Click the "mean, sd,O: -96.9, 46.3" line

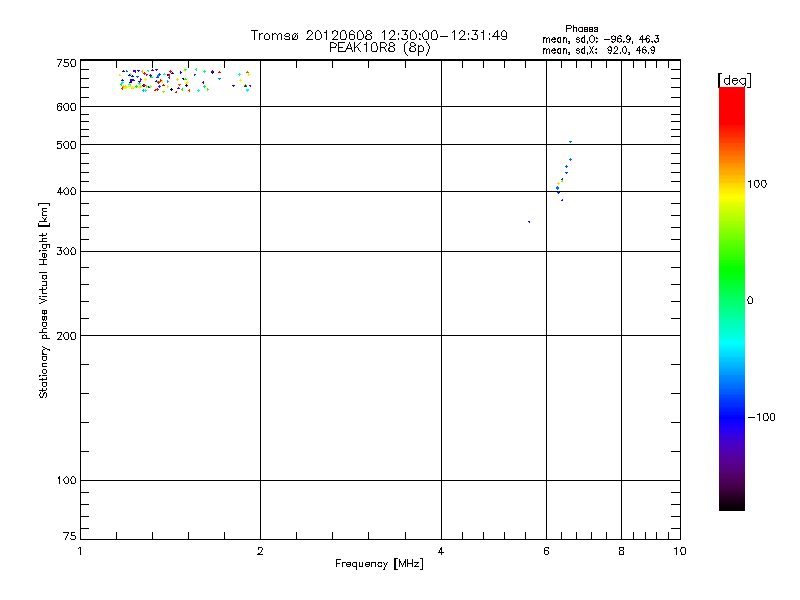tap(601, 39)
